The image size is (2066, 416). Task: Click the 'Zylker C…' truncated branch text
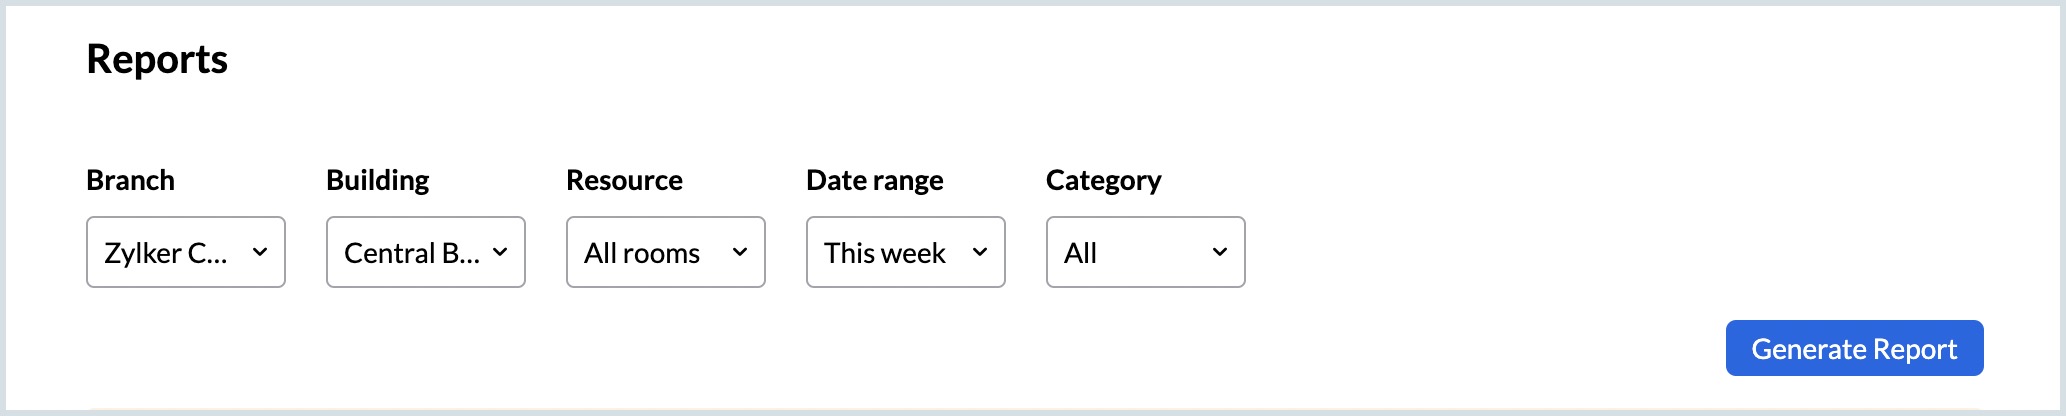pos(166,253)
